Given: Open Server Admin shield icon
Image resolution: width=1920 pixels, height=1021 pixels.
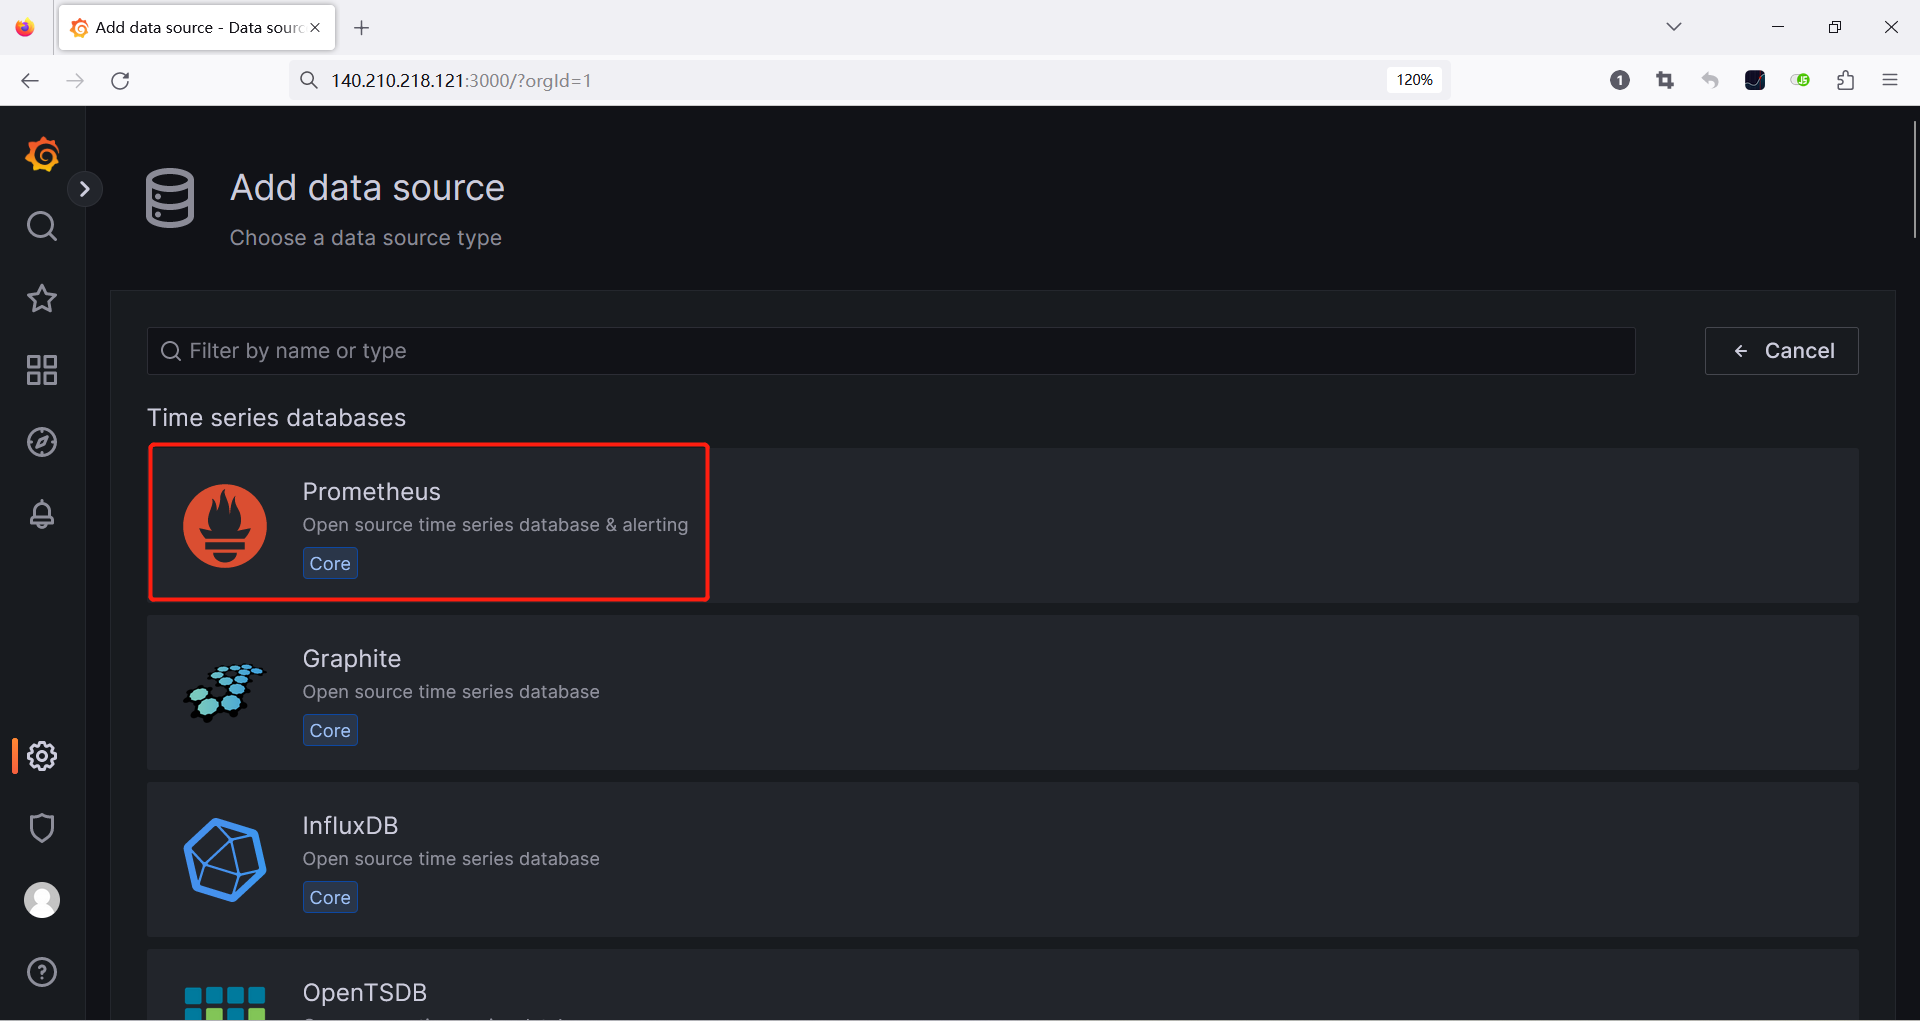Looking at the screenshot, I should (42, 828).
